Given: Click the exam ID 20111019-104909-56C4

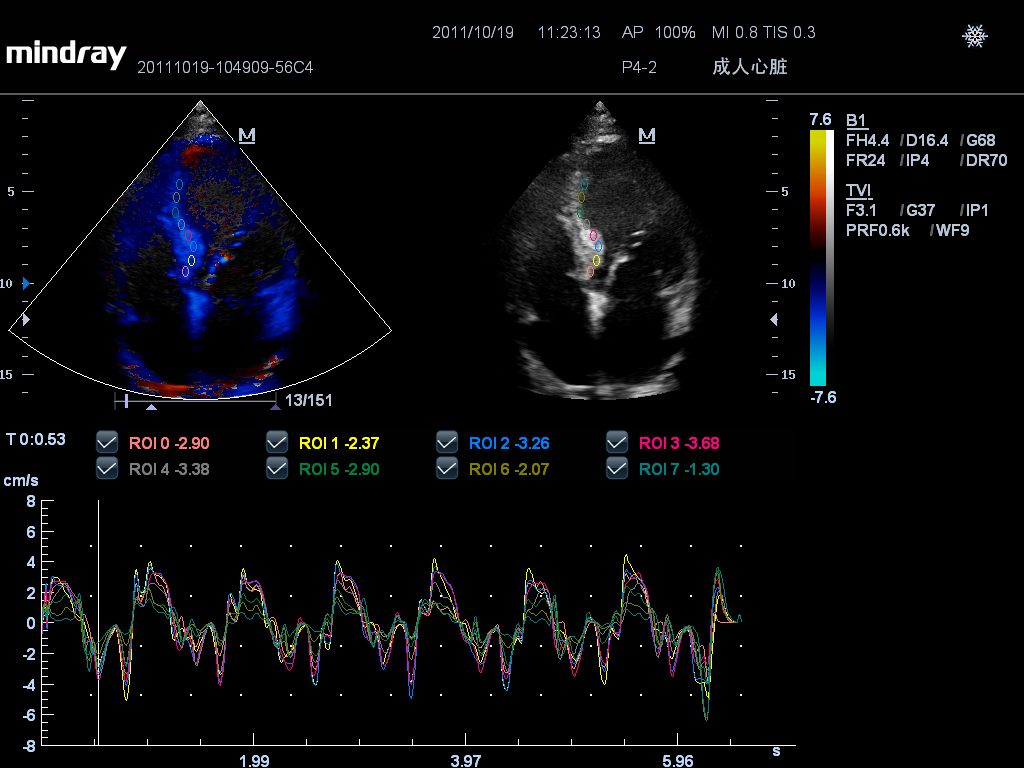Looking at the screenshot, I should (225, 67).
